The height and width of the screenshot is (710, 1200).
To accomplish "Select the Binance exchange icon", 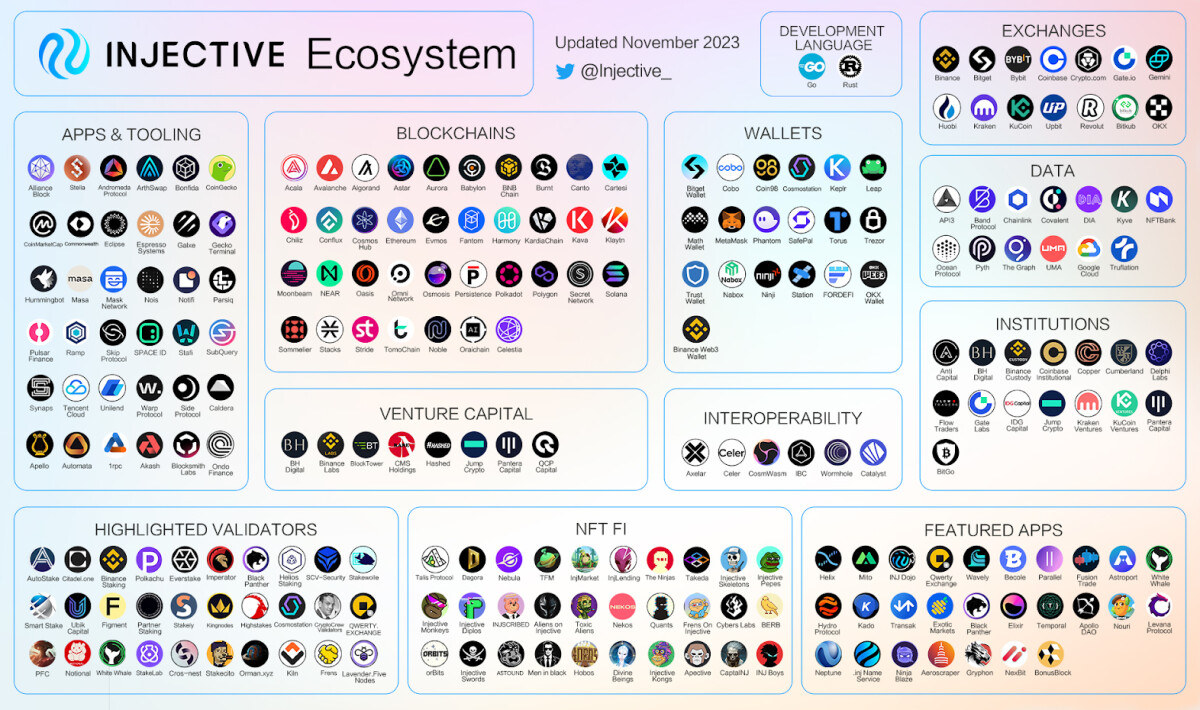I will (x=946, y=59).
